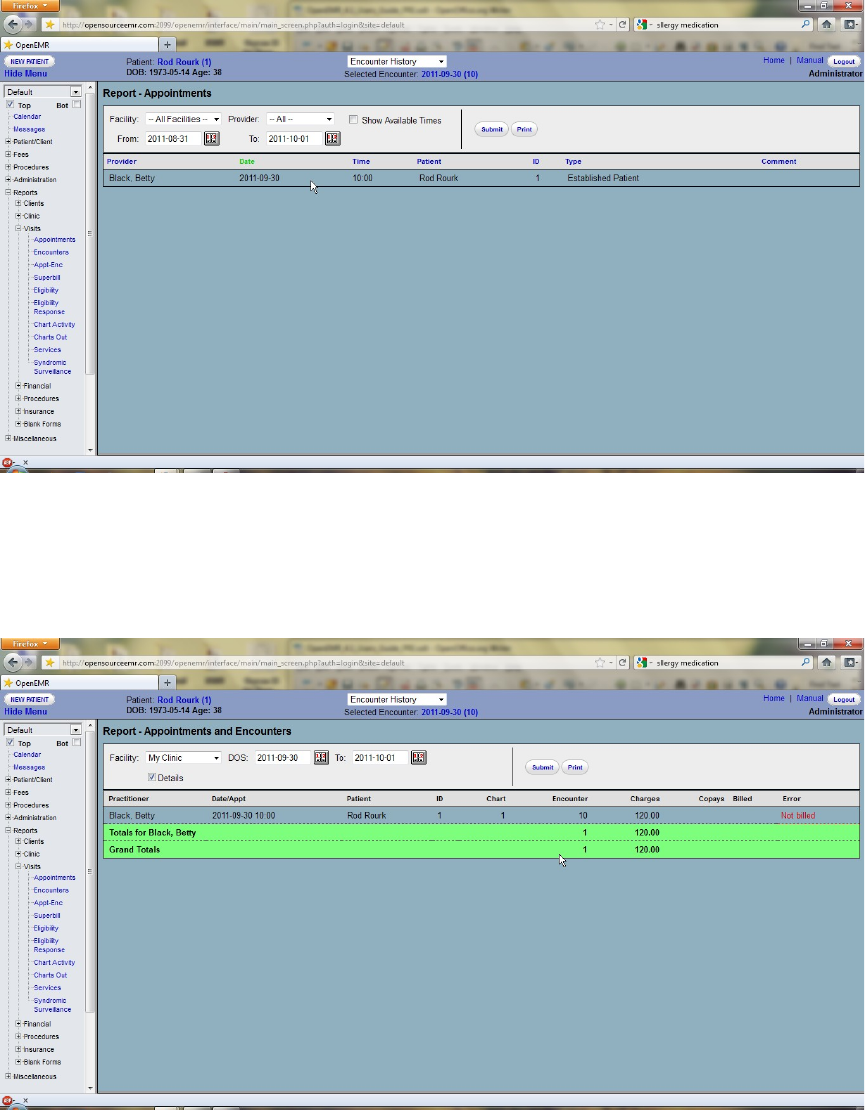Toggle Top checkbox in Appointments and Encounters sidebar
865x1110 pixels.
(10, 743)
